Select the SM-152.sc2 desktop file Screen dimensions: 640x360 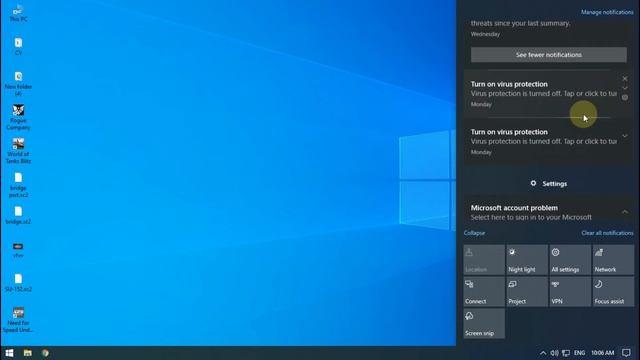(18, 283)
